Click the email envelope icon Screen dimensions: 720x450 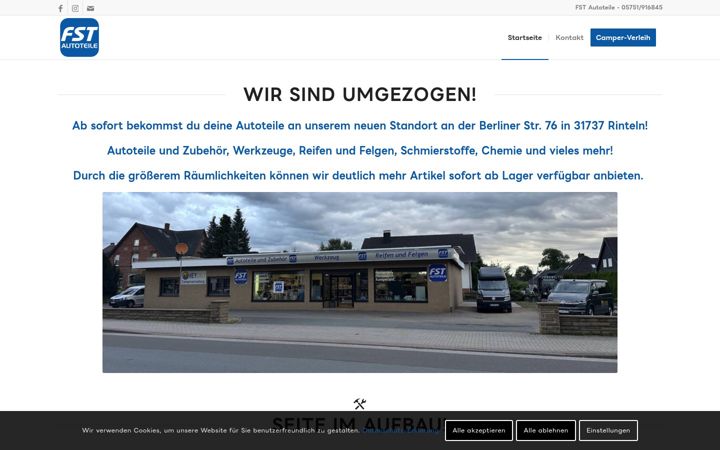90,8
